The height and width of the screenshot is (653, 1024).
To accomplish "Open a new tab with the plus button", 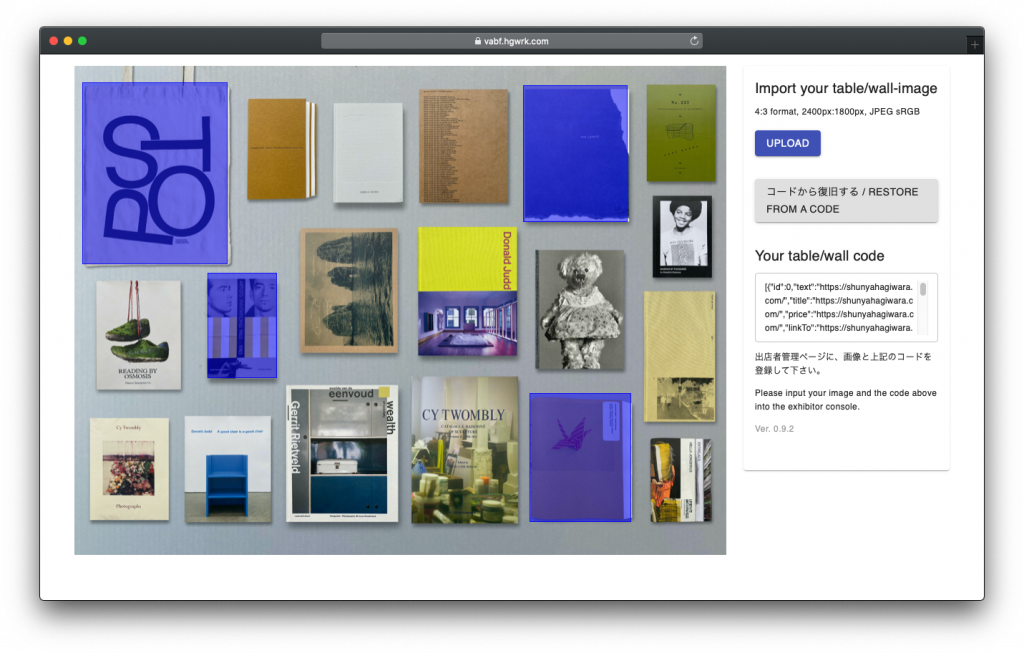I will tap(974, 44).
